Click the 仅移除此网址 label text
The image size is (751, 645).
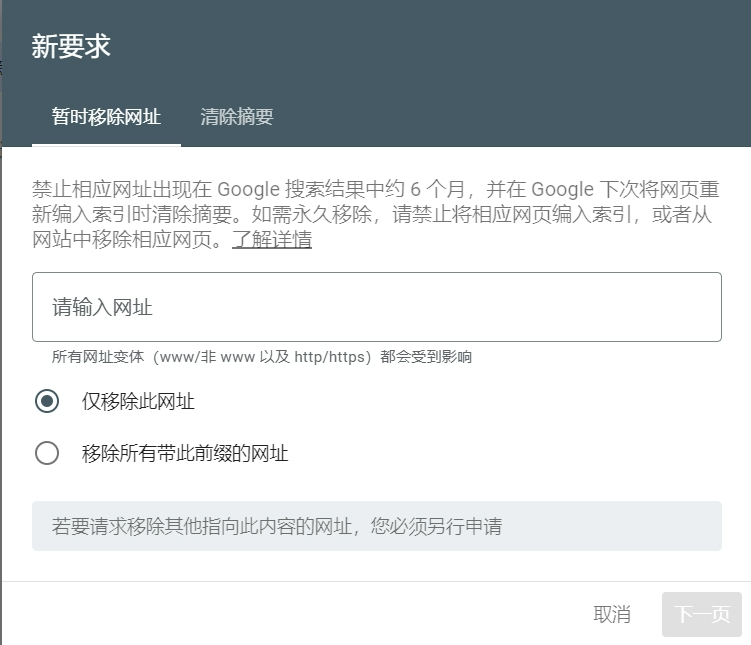(x=138, y=402)
